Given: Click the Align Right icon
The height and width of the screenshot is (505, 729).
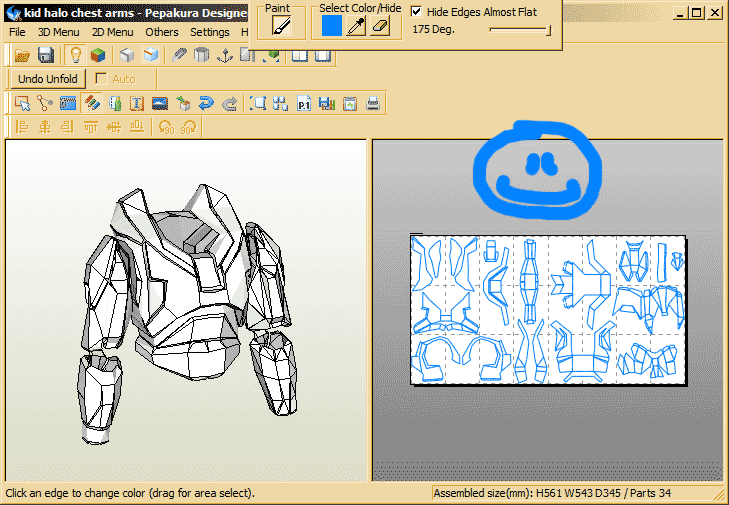Looking at the screenshot, I should click(x=68, y=126).
